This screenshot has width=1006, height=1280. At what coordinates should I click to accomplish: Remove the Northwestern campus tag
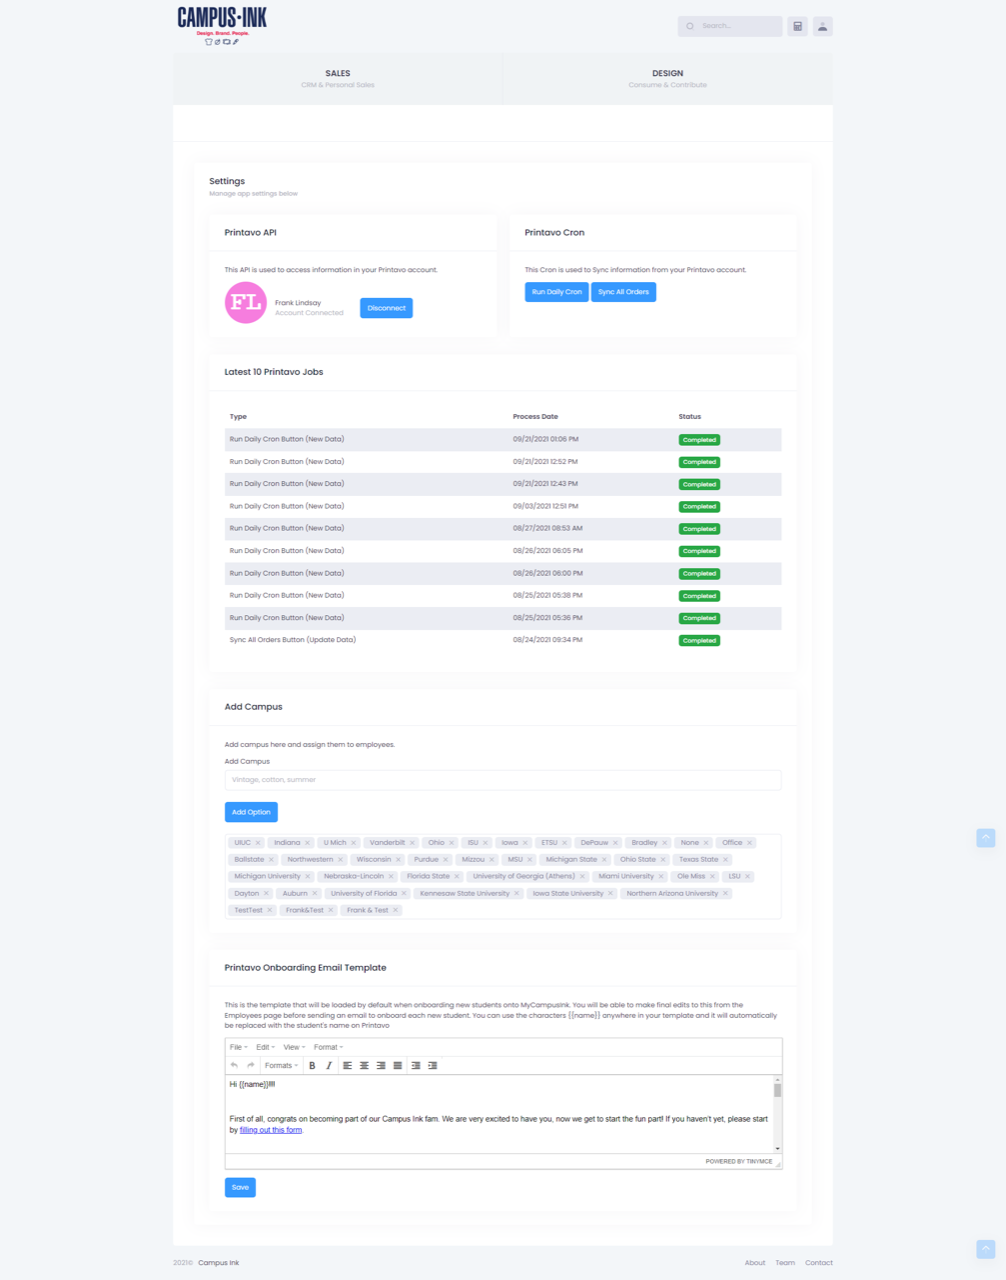[x=340, y=860]
